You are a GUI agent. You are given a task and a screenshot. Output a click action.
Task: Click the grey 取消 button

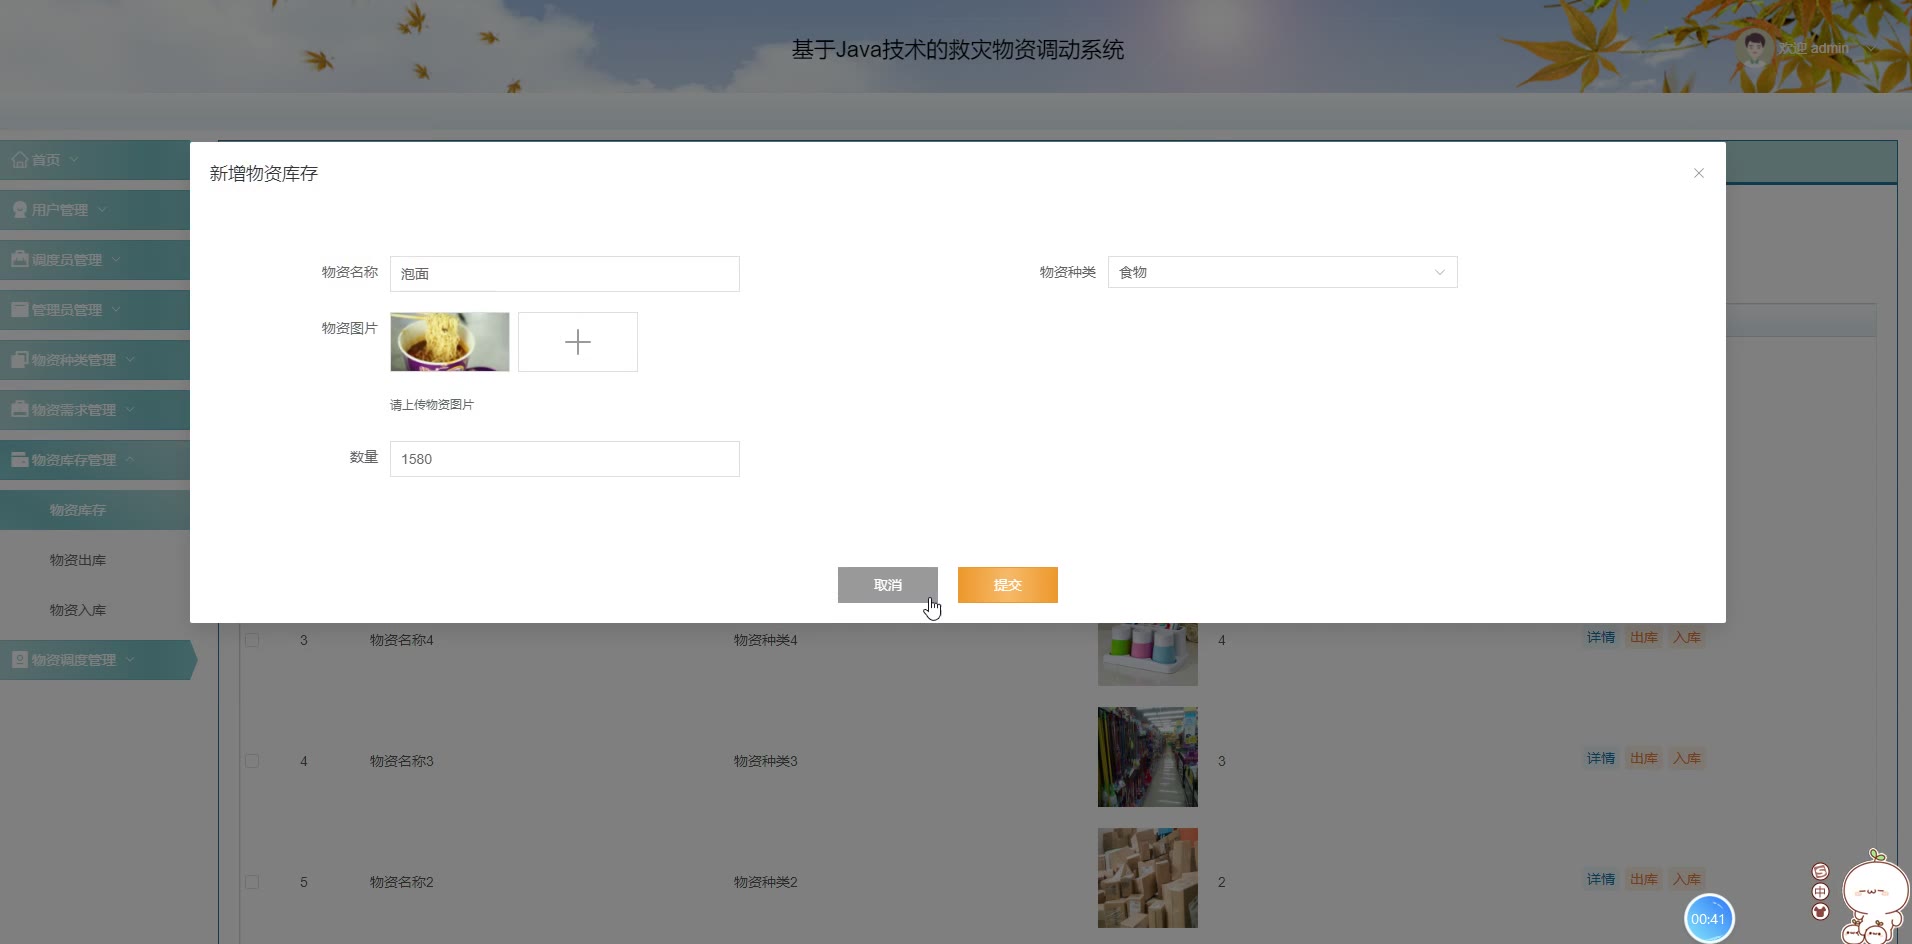coord(888,585)
